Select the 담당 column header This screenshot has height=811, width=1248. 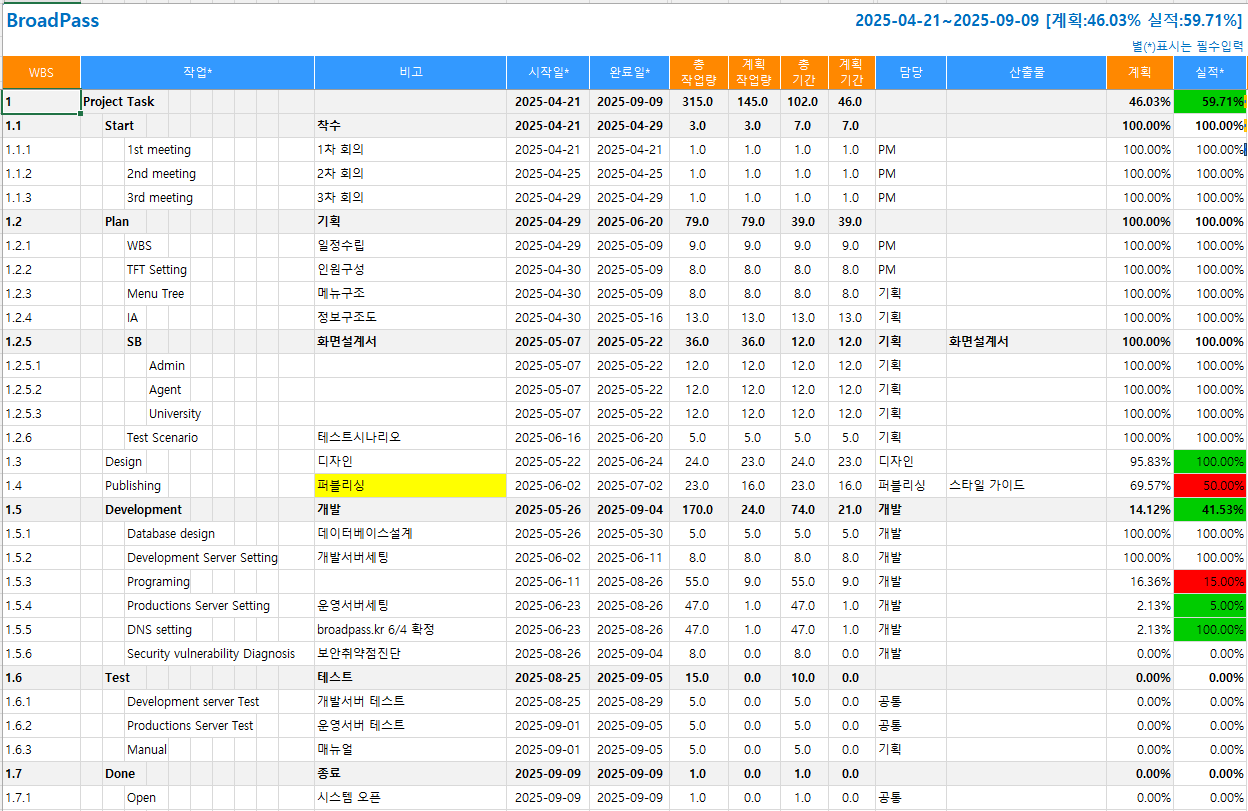click(910, 73)
